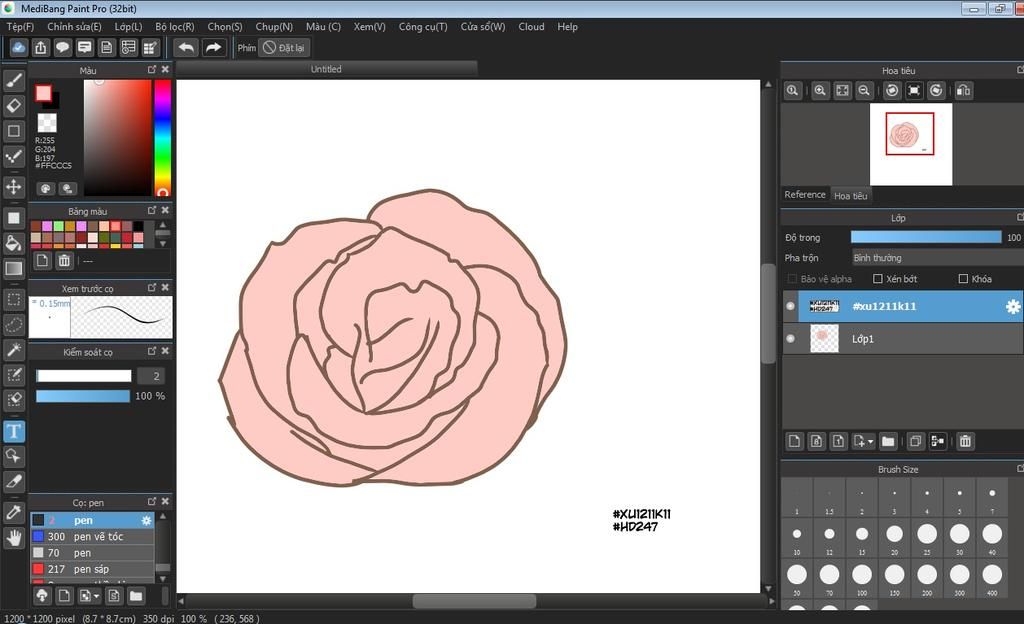This screenshot has width=1024, height=624.
Task: Undock the Màu color panel
Action: [x=152, y=69]
